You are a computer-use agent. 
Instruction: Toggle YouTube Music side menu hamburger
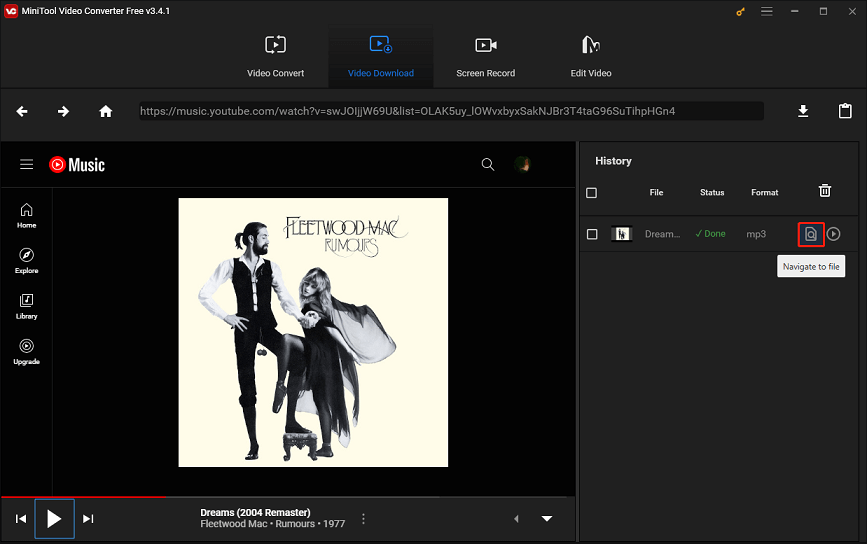point(27,164)
